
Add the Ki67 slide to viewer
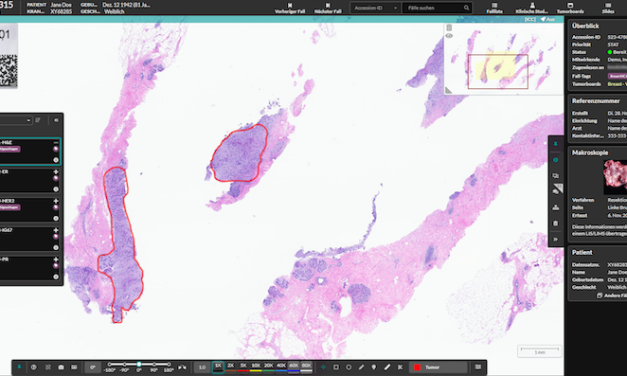pos(56,230)
